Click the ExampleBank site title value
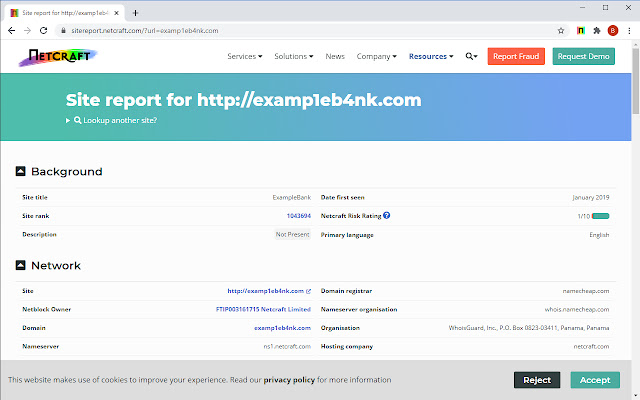Viewport: 640px width, 400px height. [291, 198]
